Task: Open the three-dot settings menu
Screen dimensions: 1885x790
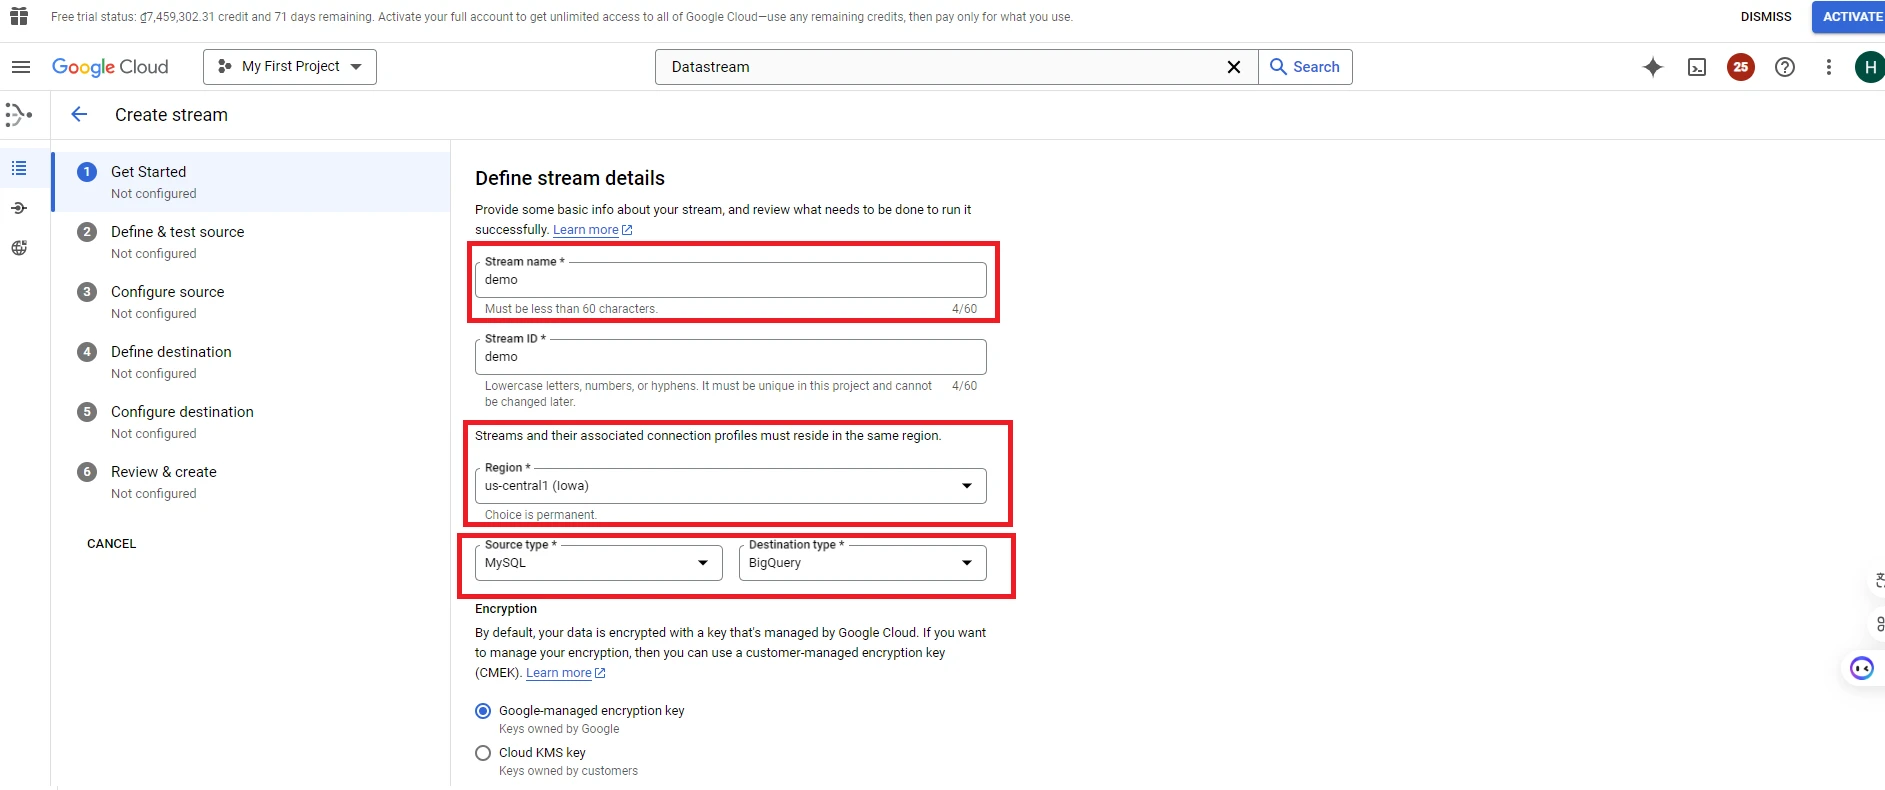Action: (1829, 67)
